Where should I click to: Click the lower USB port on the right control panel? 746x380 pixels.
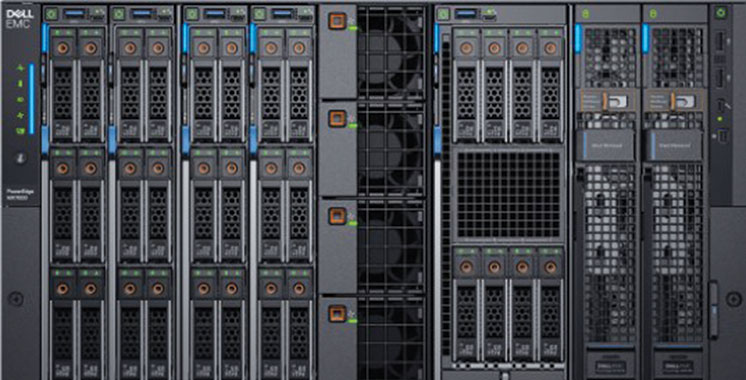(720, 78)
